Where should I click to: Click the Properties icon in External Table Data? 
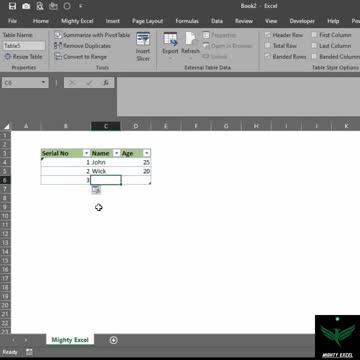pyautogui.click(x=206, y=35)
